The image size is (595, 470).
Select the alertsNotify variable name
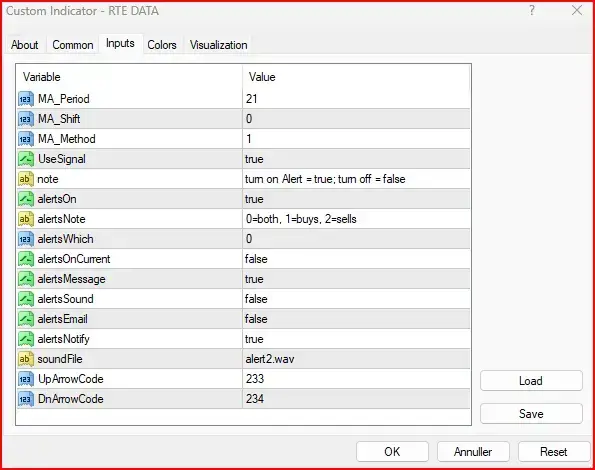63,339
